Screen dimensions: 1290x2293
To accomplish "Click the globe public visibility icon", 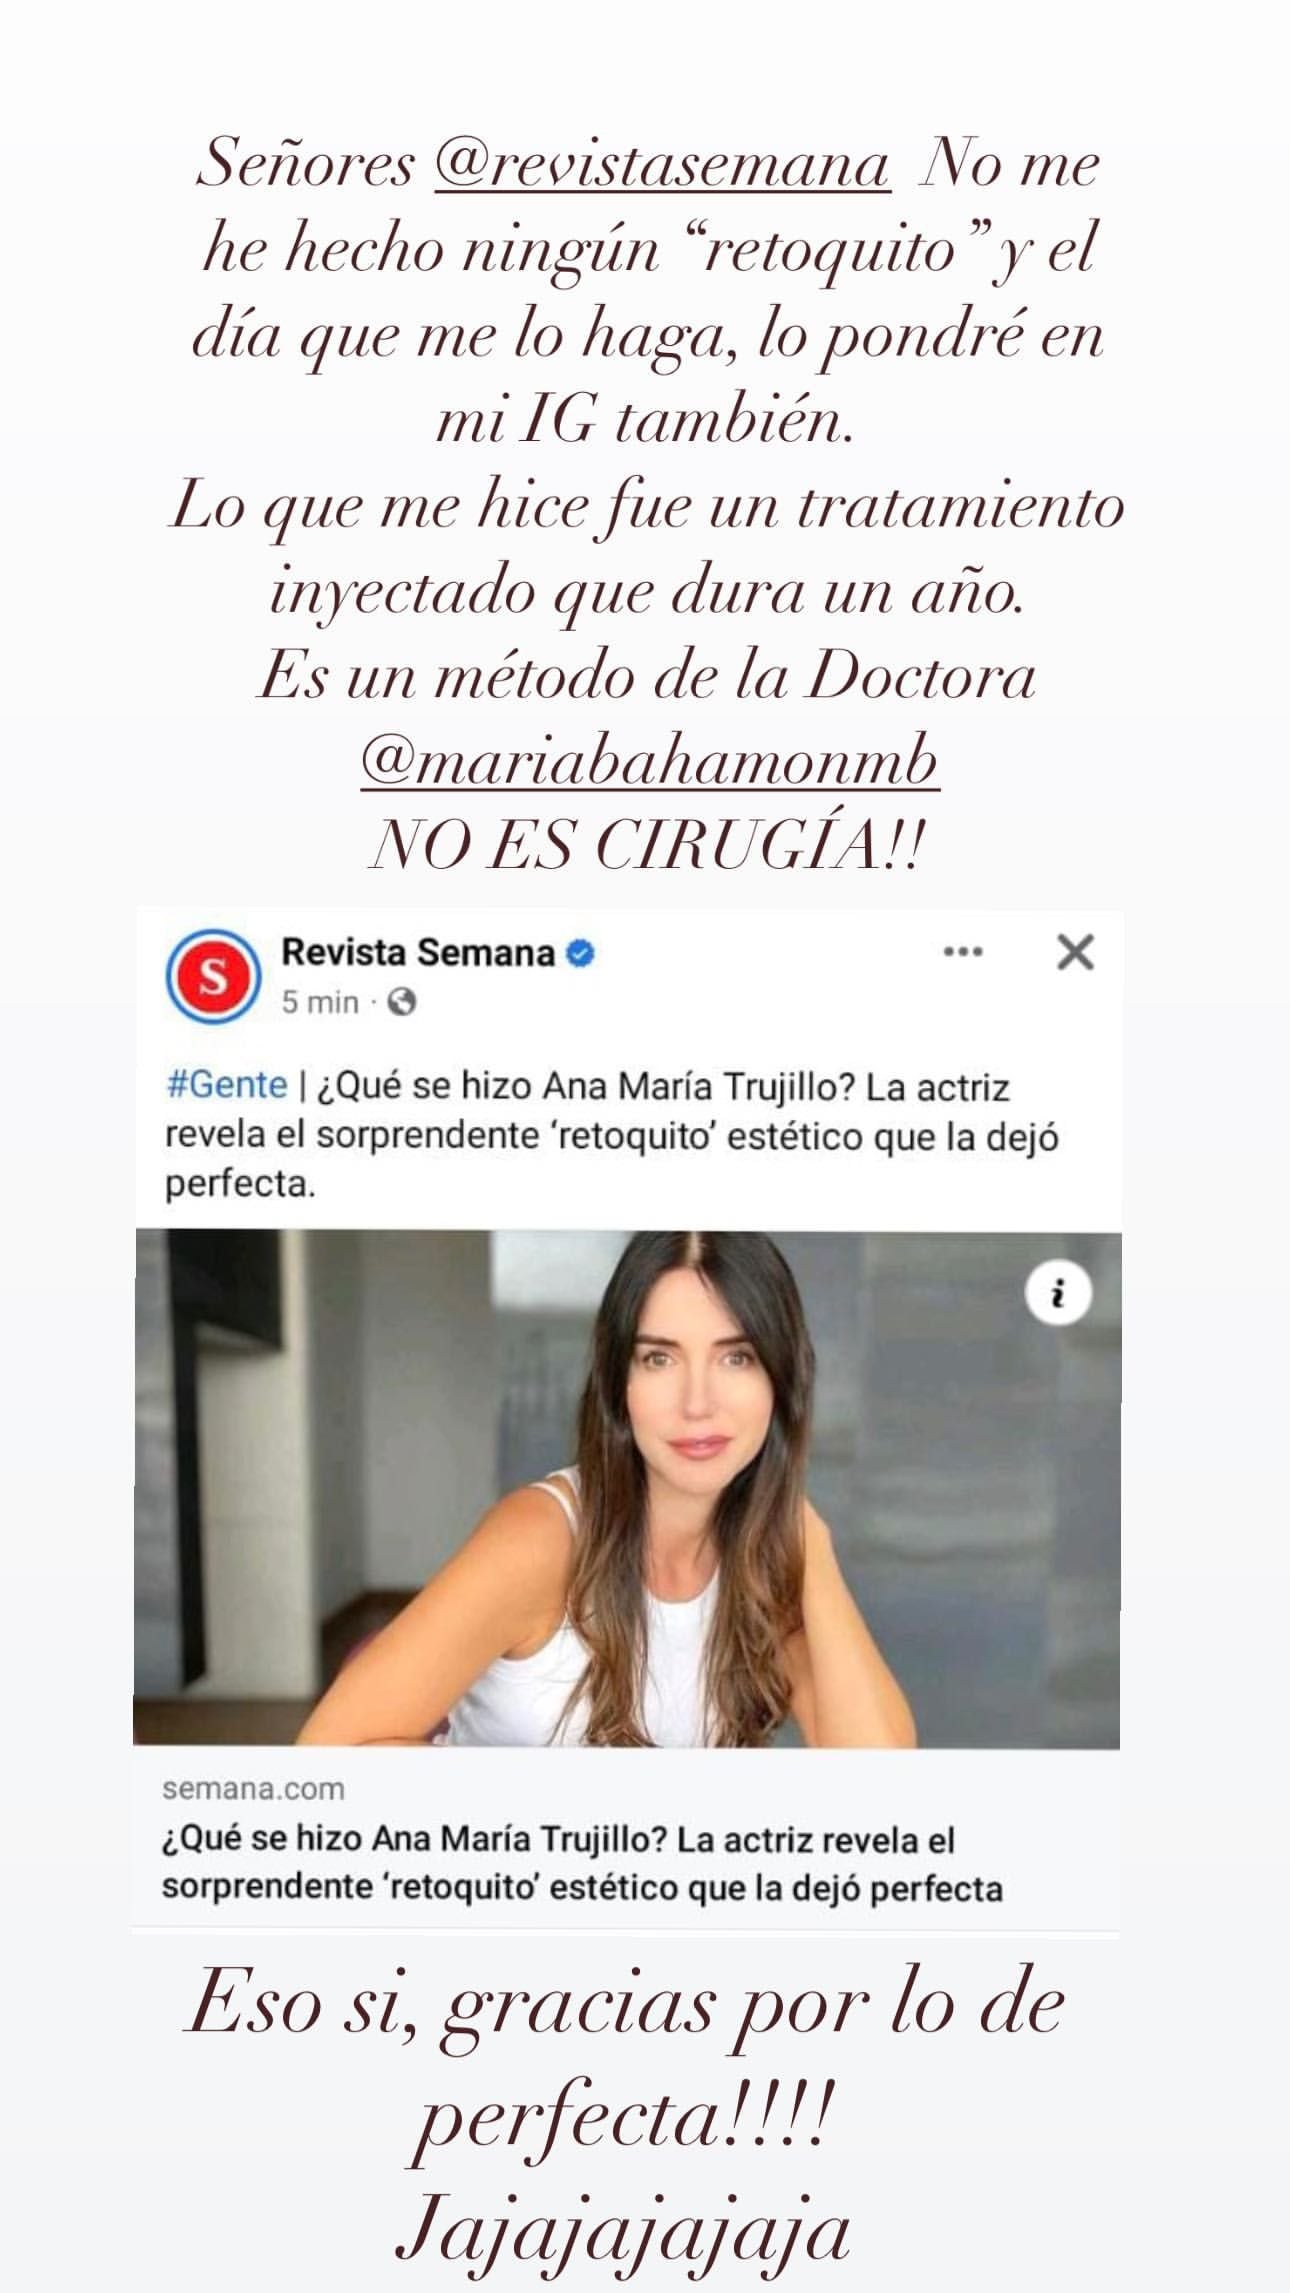I will point(401,1002).
